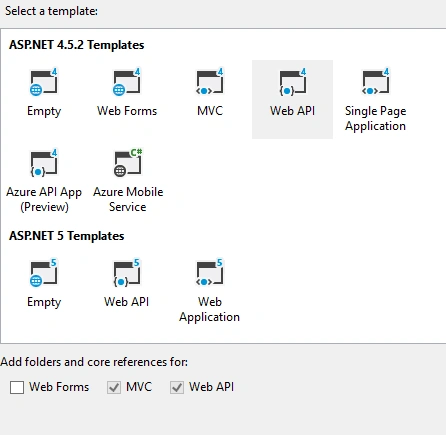
Task: Select the ASP.NET 5 Empty template icon
Action: point(44,273)
